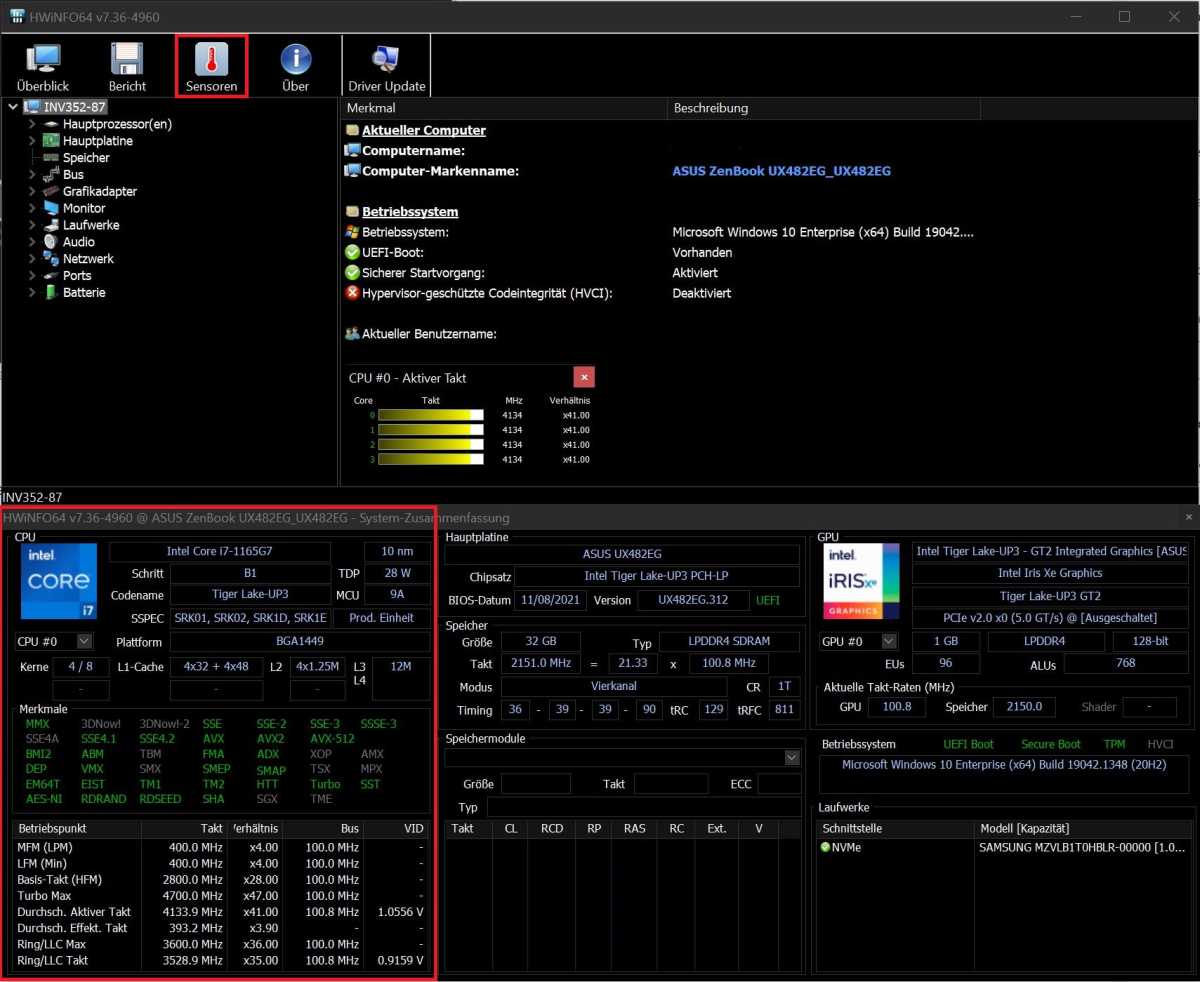
Task: Select the Windows 10 Enterprise value in the main pane
Action: [x=822, y=232]
